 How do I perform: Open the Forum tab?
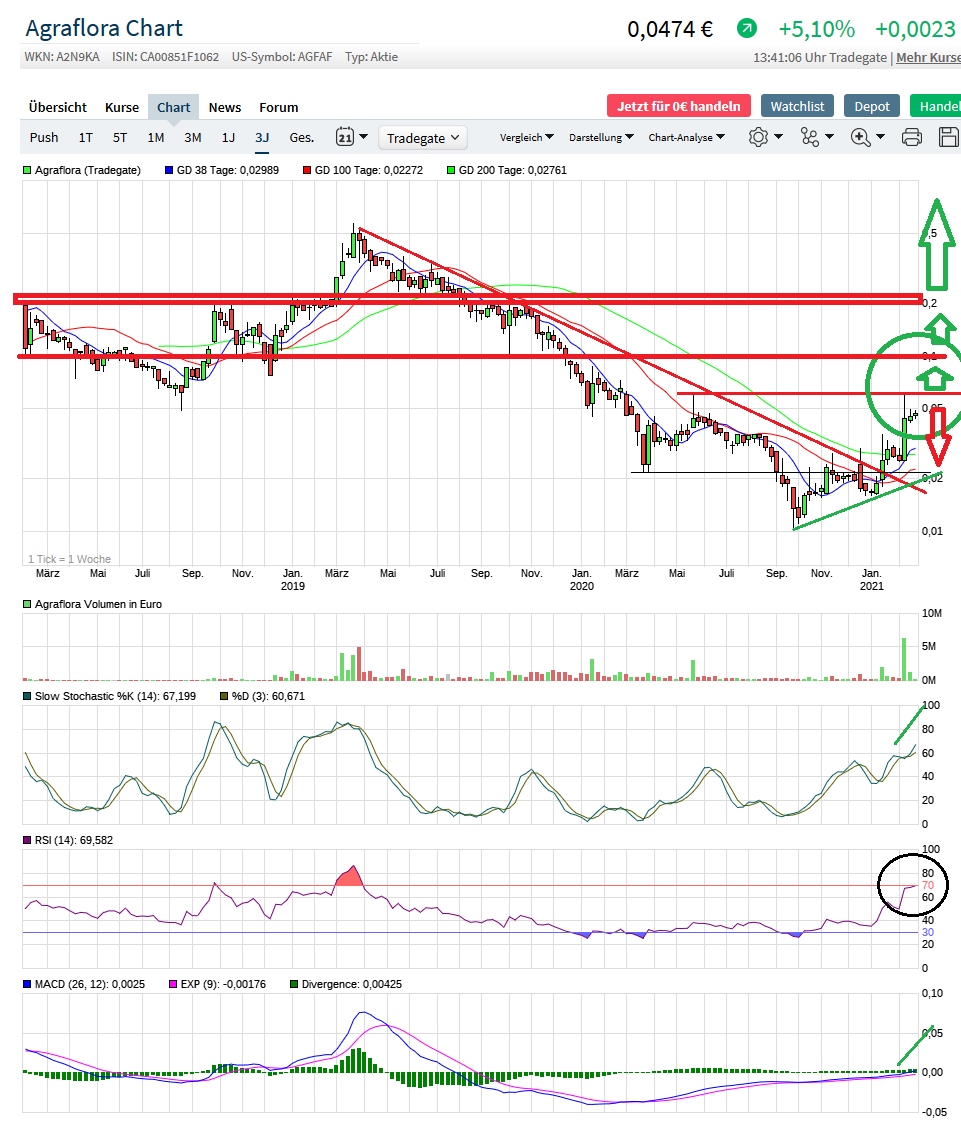pos(278,107)
